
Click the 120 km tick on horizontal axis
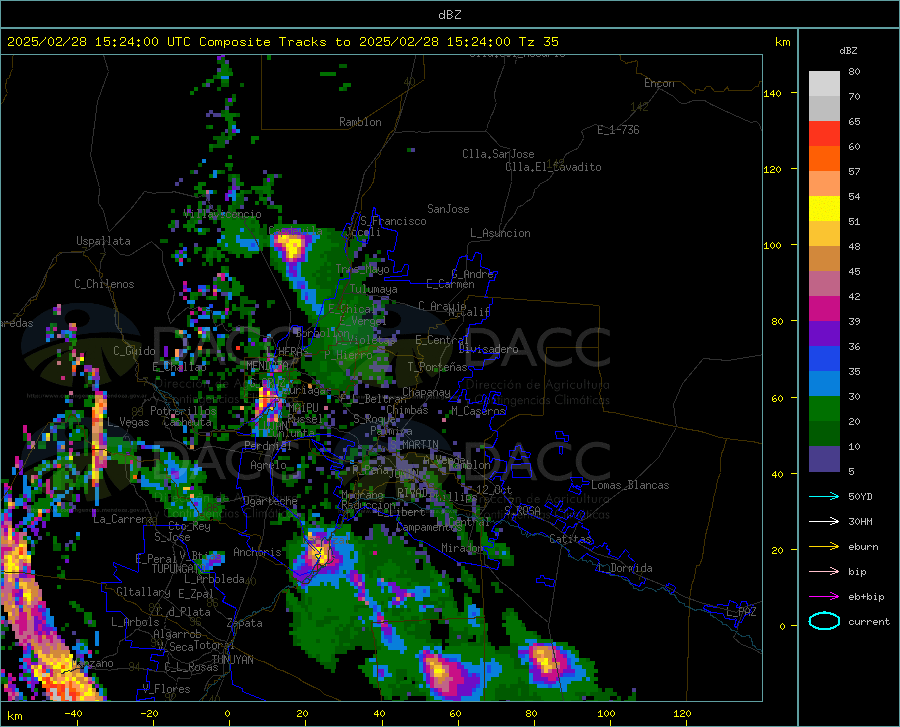[682, 714]
